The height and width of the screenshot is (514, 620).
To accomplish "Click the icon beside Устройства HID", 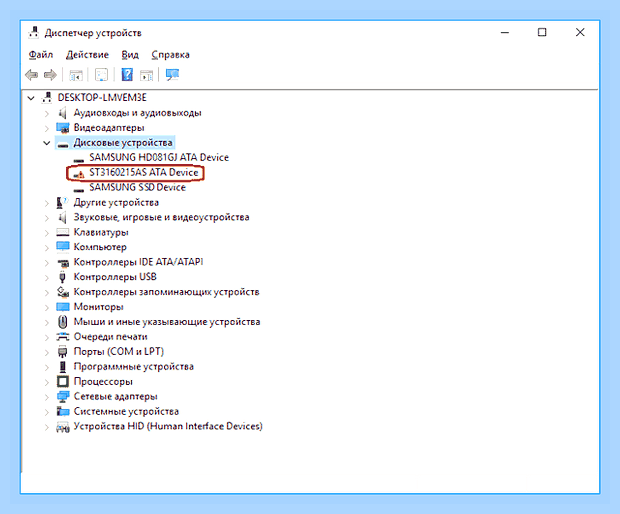I will (x=62, y=427).
